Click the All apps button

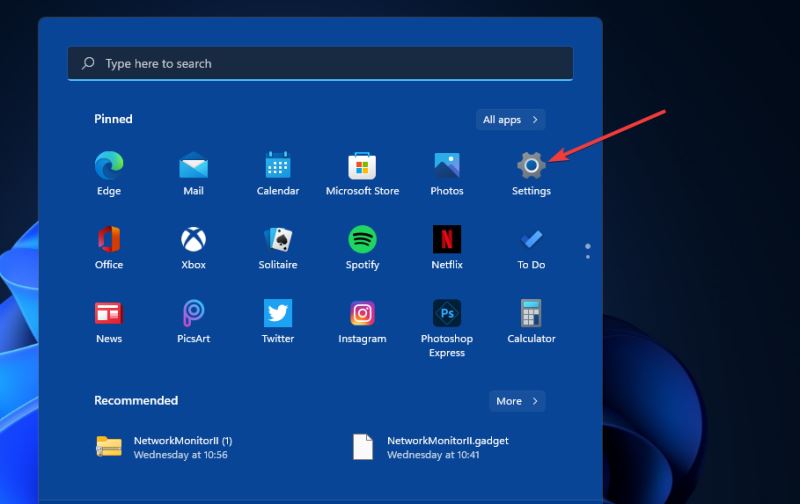[x=510, y=120]
